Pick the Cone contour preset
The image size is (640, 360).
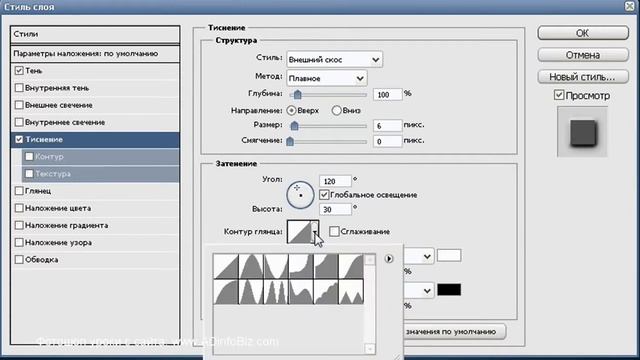[x=251, y=266]
